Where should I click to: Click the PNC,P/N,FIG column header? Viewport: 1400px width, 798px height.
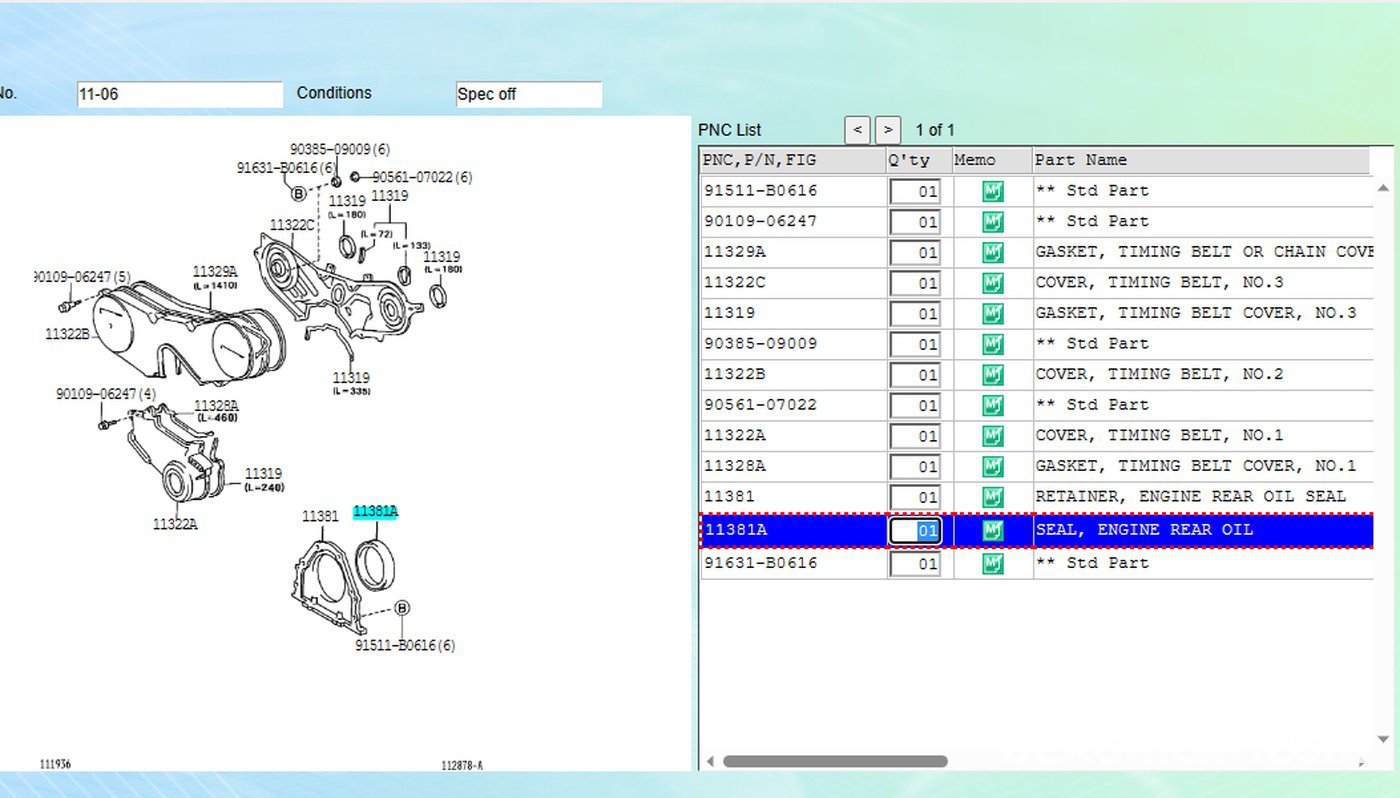[x=792, y=160]
